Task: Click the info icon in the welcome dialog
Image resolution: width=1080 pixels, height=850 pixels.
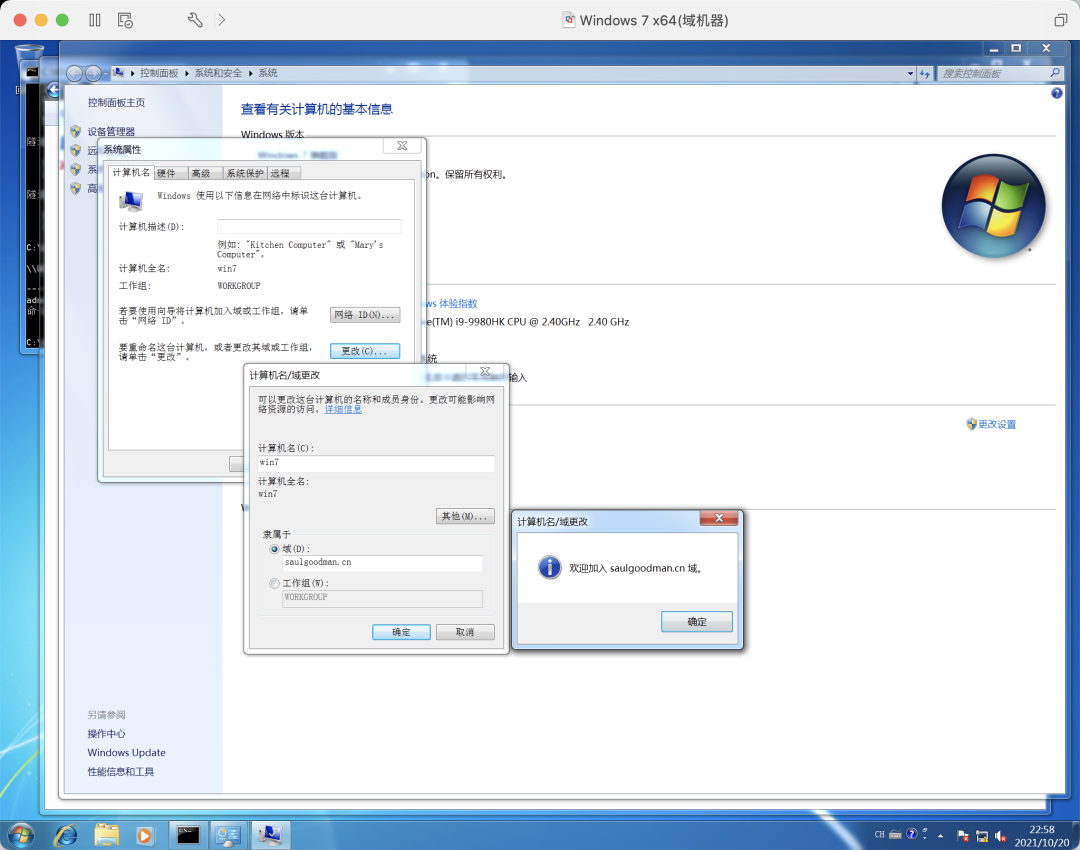Action: click(549, 568)
